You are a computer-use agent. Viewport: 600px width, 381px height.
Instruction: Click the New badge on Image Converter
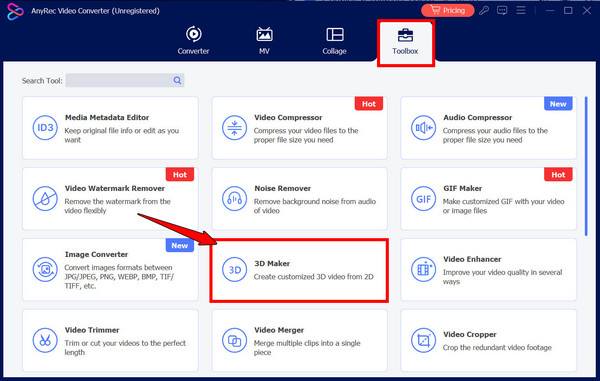(x=180, y=245)
